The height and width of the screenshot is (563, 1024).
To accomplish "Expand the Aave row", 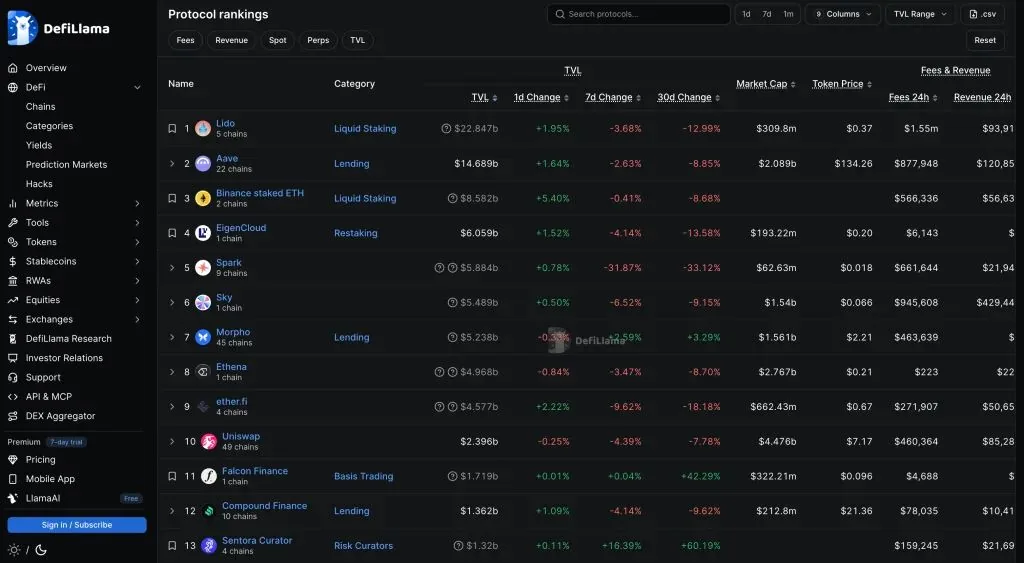I will click(172, 163).
